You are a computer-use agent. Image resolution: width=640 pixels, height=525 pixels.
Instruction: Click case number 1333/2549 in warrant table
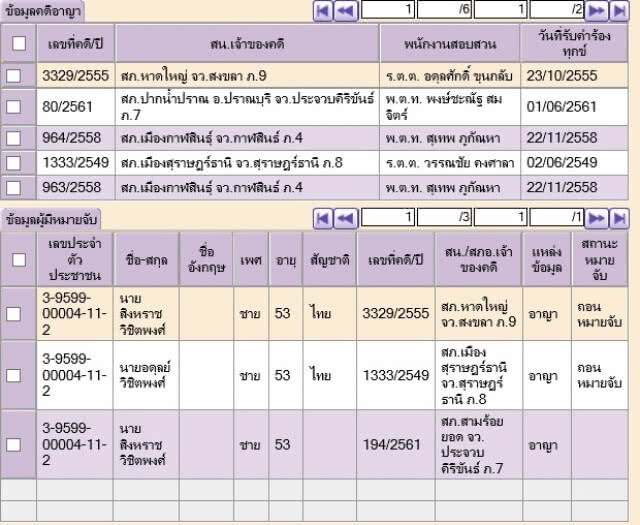396,376
